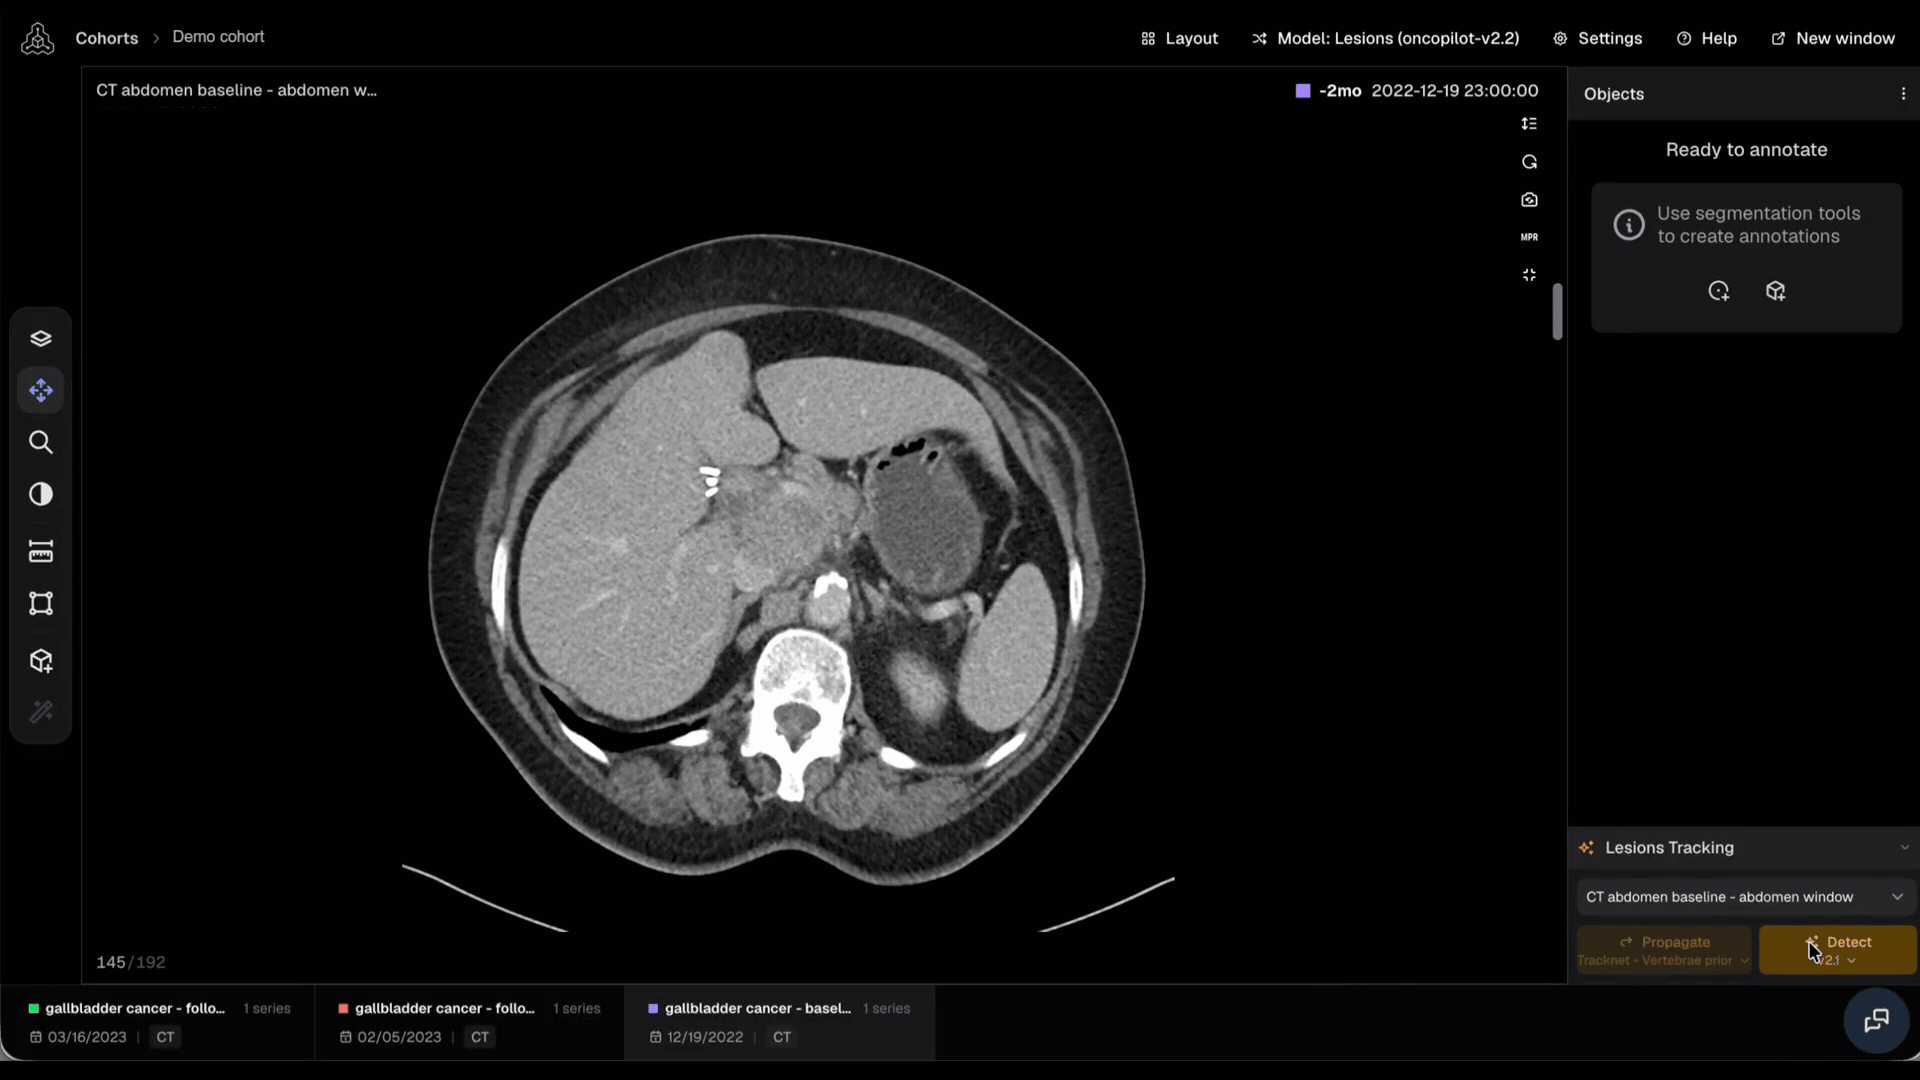Click the Demo cohort breadcrumb
This screenshot has width=1920, height=1080.
click(x=218, y=37)
